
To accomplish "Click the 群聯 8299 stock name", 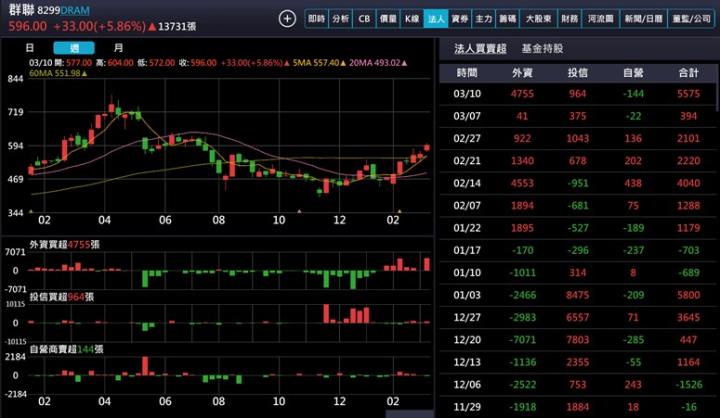I will pyautogui.click(x=34, y=10).
